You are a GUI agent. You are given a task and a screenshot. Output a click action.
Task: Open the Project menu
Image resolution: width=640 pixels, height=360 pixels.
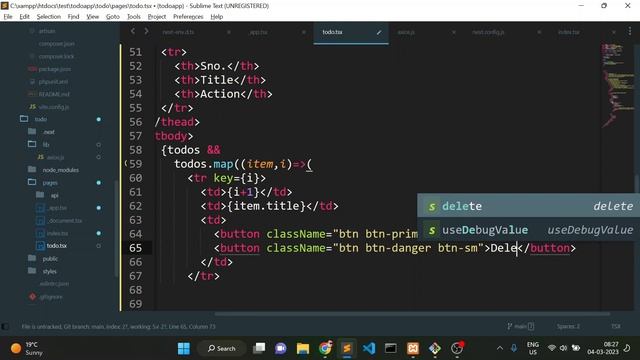point(157,17)
